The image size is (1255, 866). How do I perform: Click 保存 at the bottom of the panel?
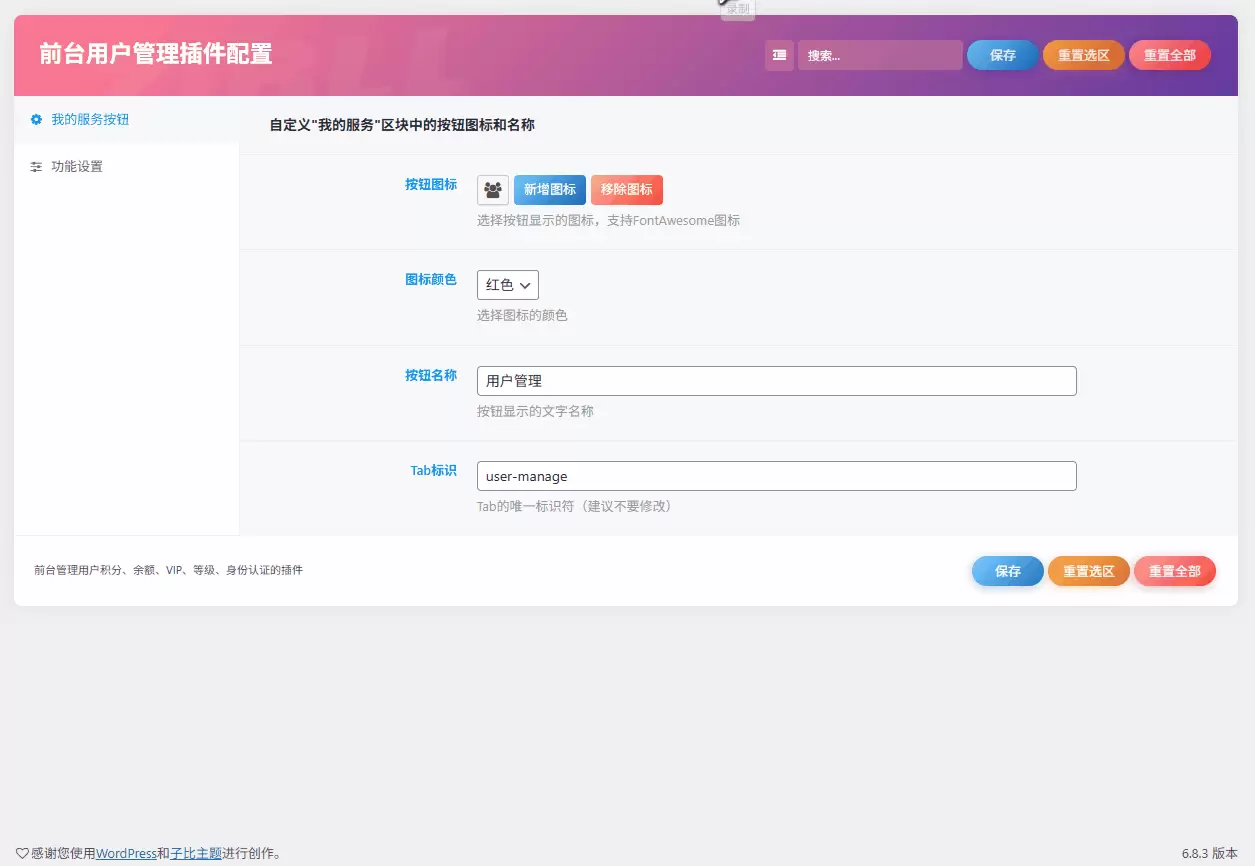(x=1007, y=571)
